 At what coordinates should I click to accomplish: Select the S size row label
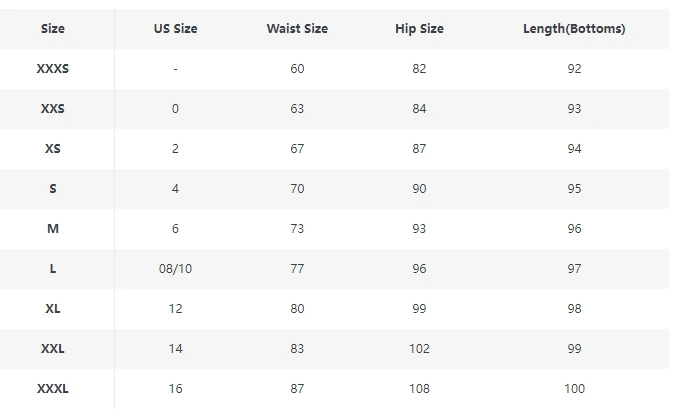[x=53, y=189]
